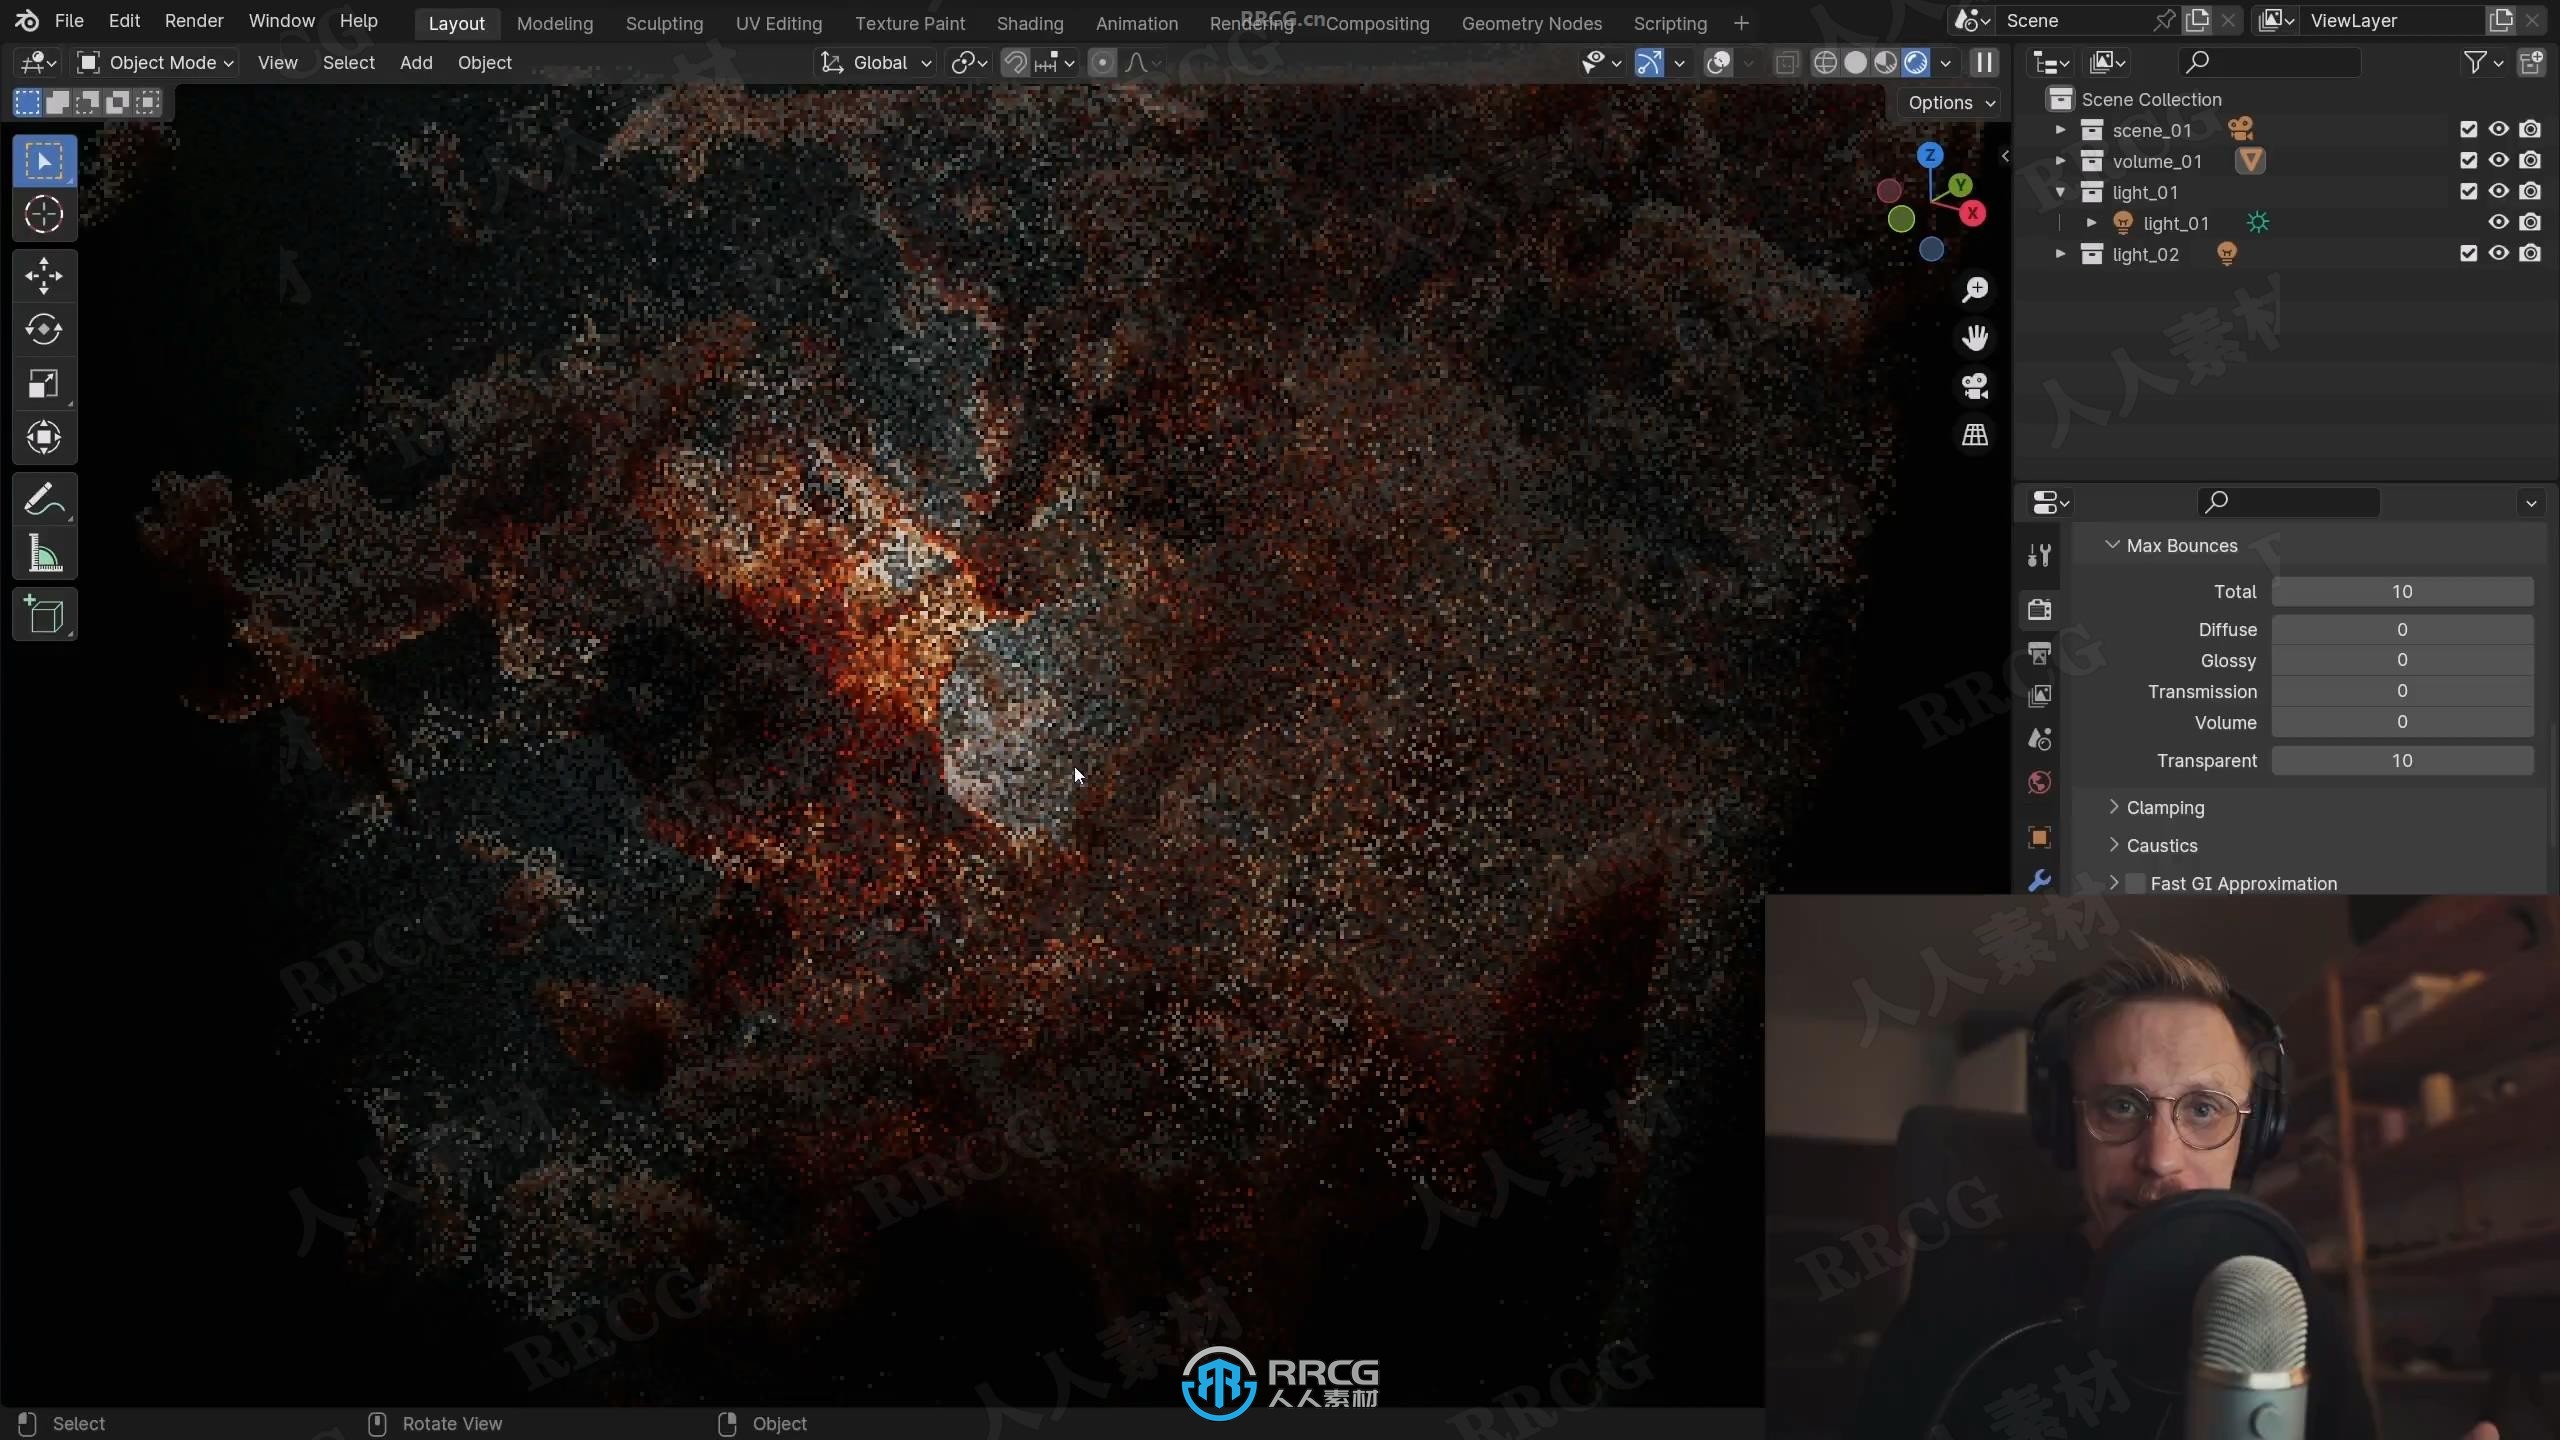
Task: Click the pan view hand icon
Action: pos(1975,338)
